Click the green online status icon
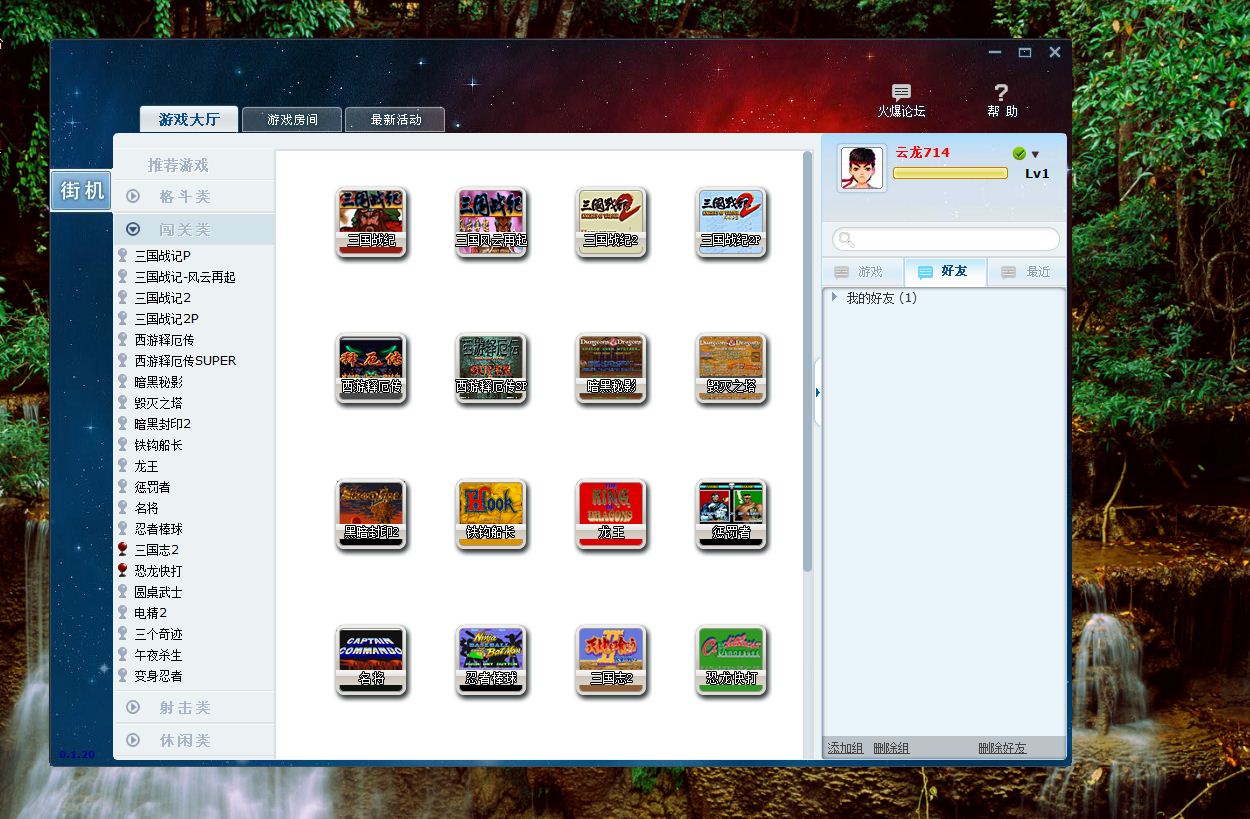 click(x=1019, y=154)
